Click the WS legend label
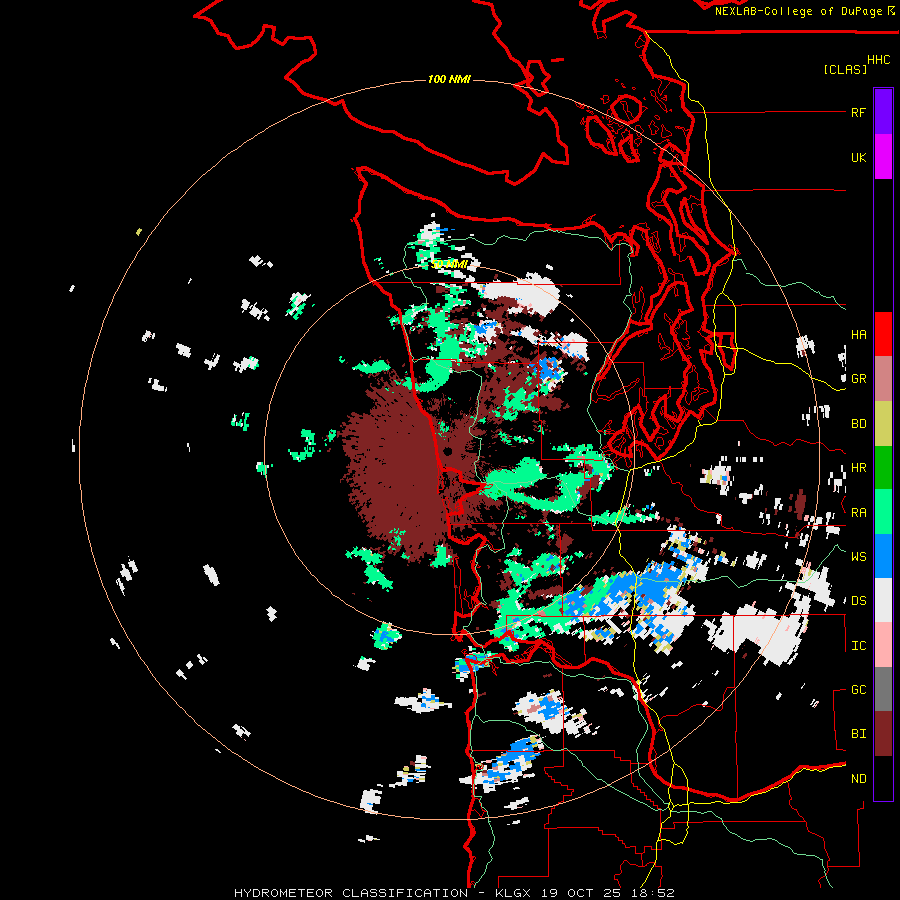This screenshot has width=900, height=900. tap(858, 557)
